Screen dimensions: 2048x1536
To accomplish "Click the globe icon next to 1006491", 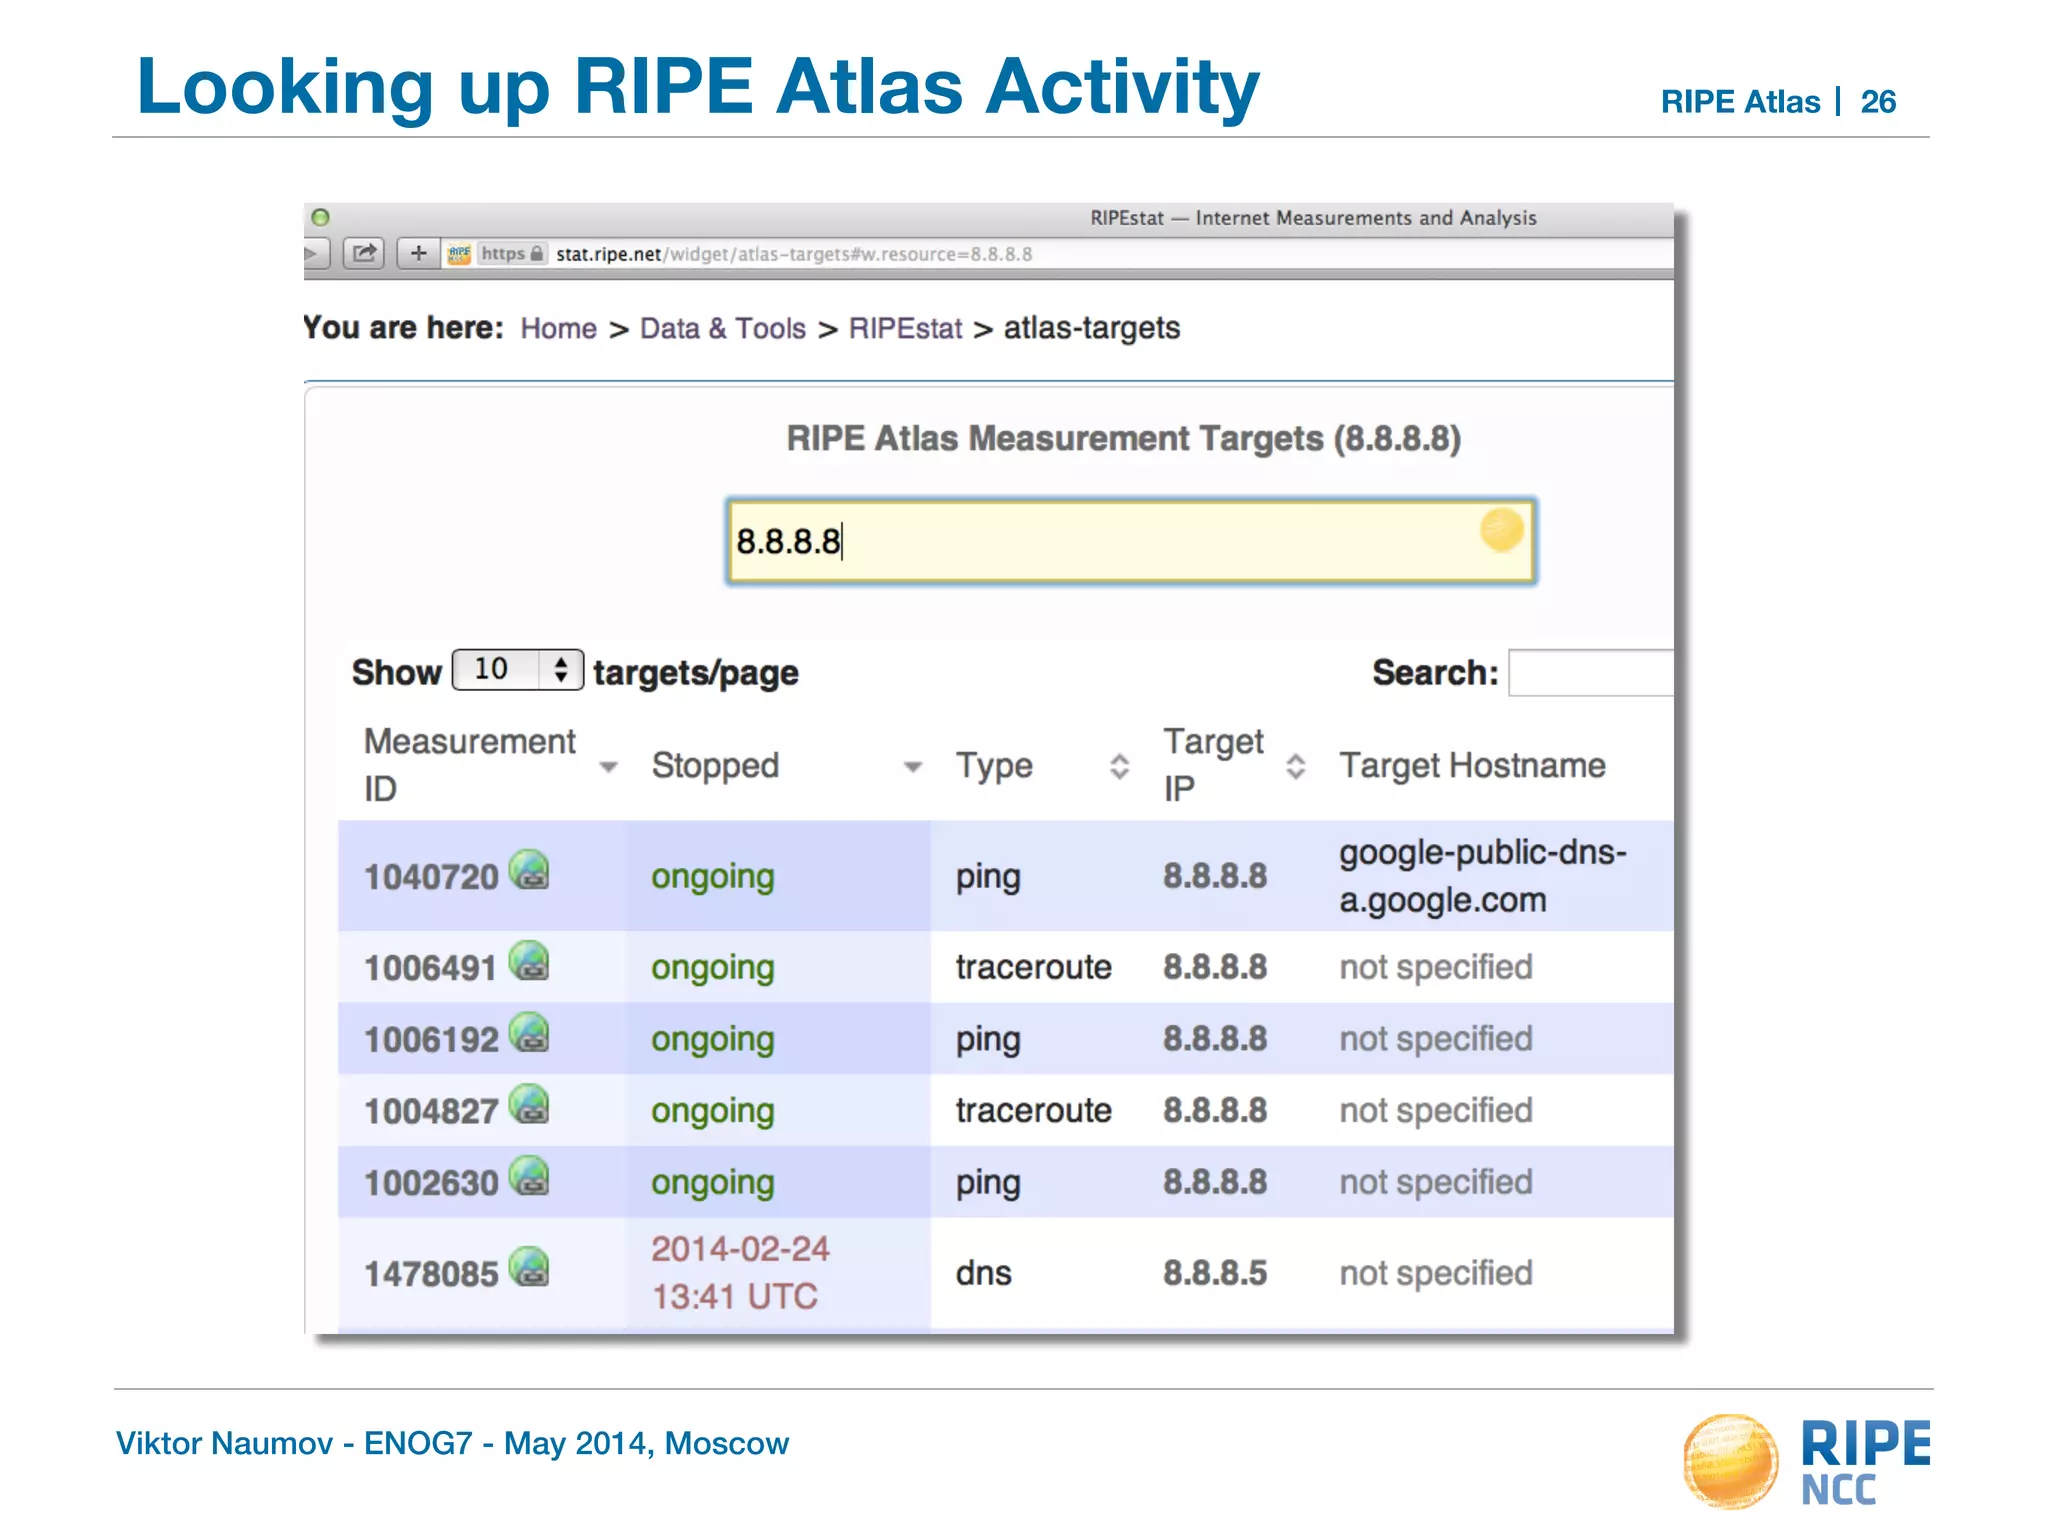I will point(529,961).
